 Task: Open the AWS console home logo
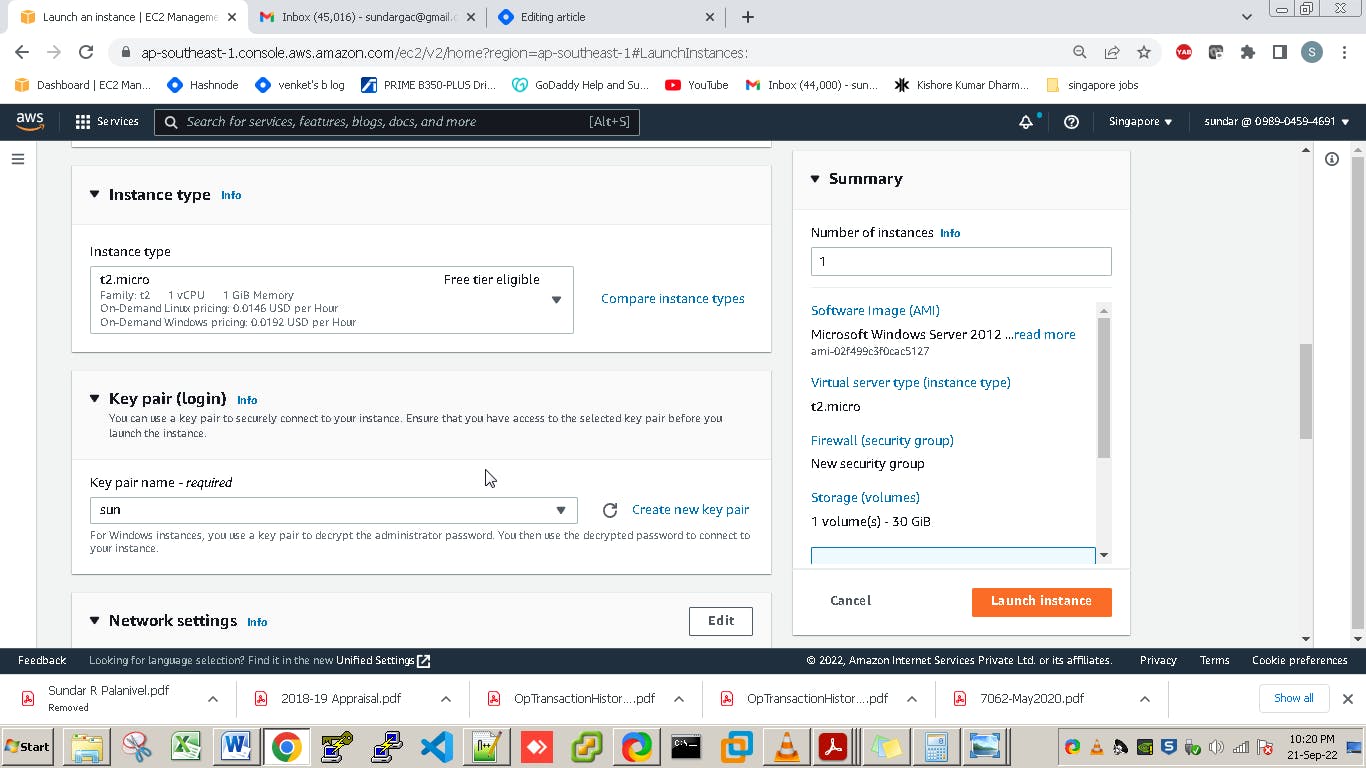[x=30, y=121]
